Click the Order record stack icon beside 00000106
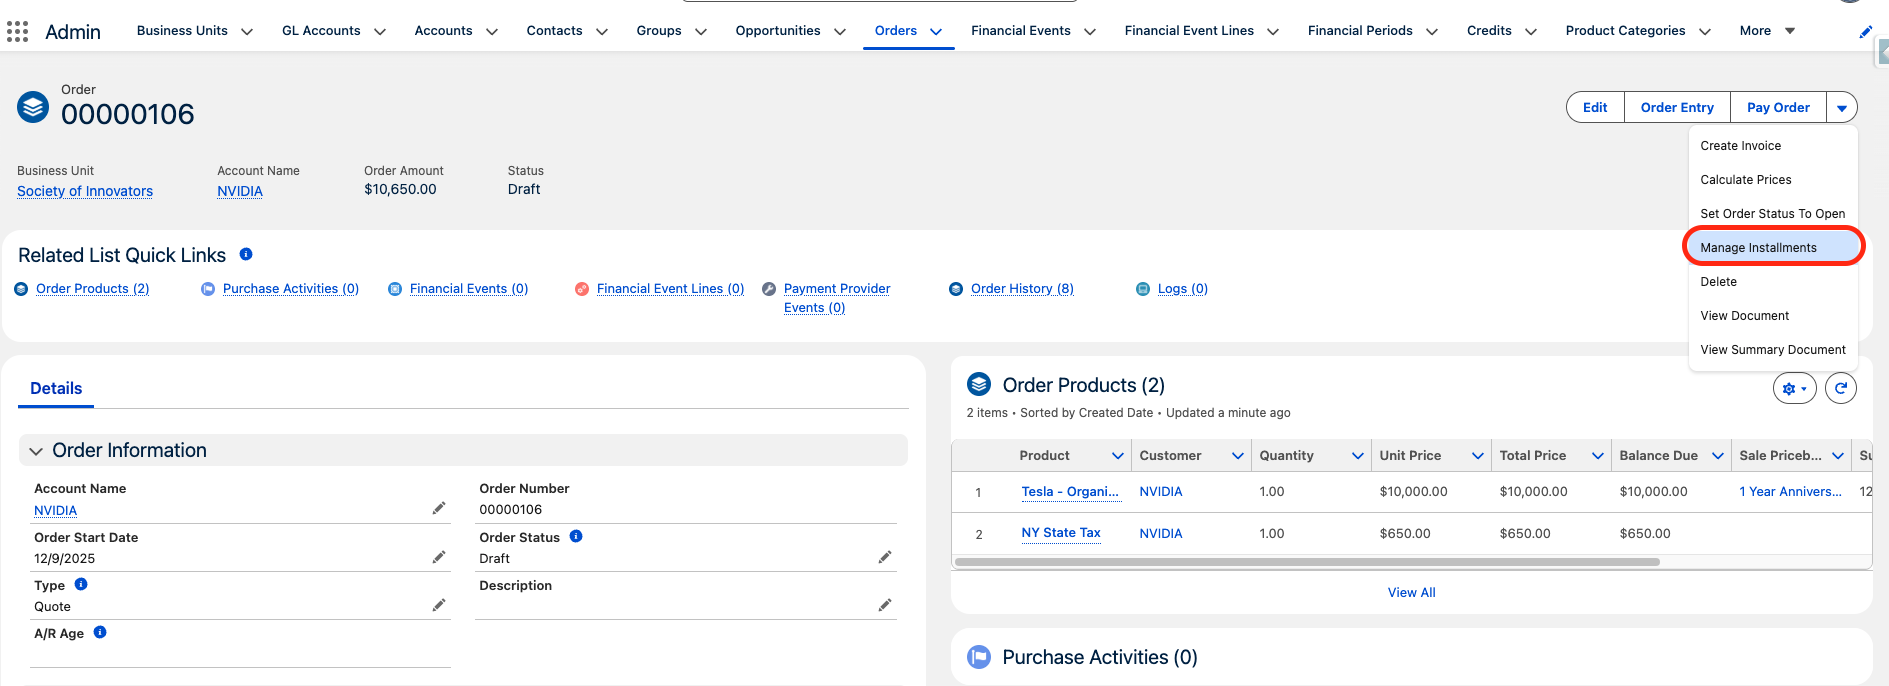 coord(33,106)
